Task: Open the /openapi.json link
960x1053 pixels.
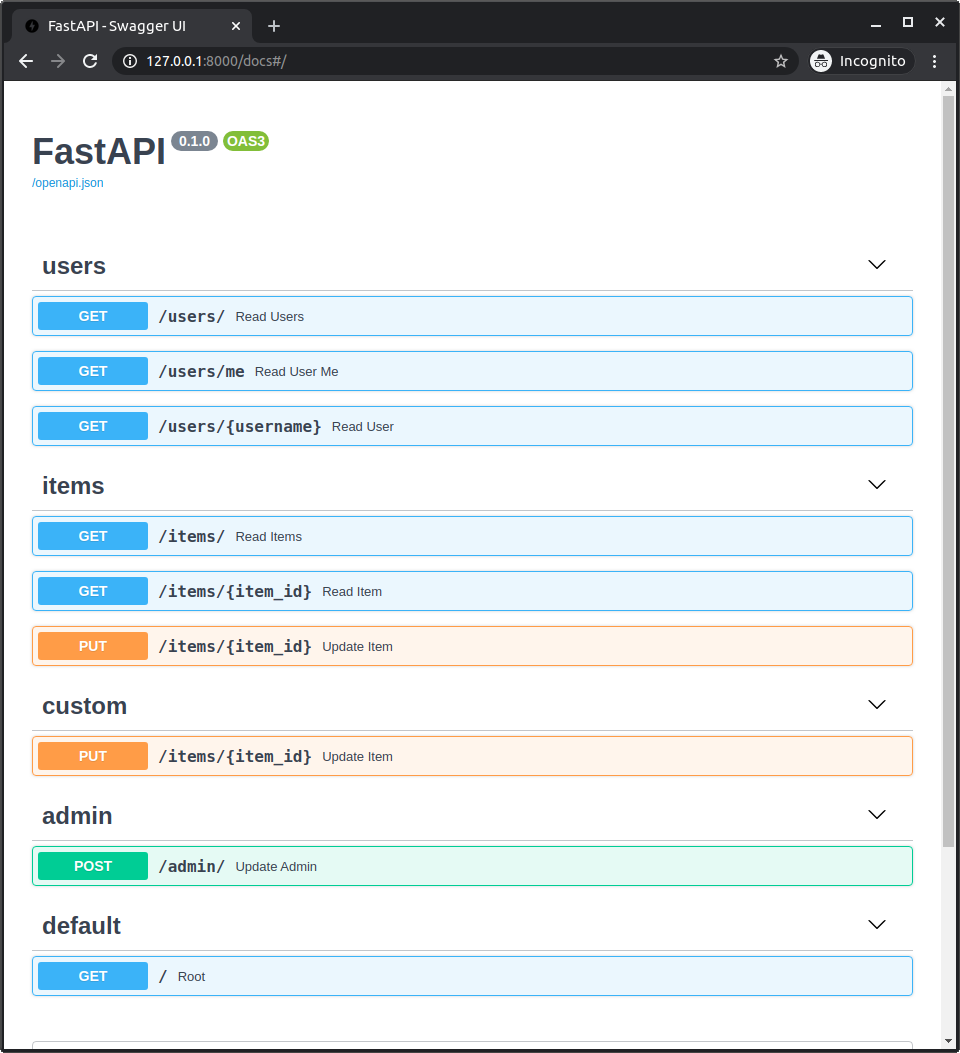Action: coord(67,182)
